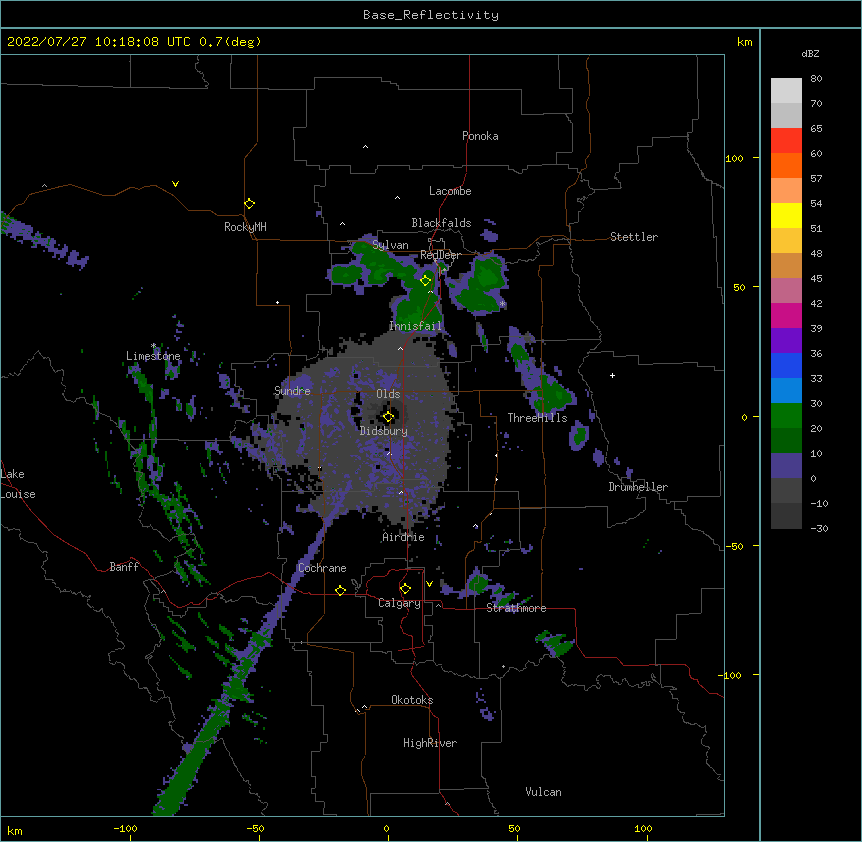Click the Calgary label

(x=399, y=603)
